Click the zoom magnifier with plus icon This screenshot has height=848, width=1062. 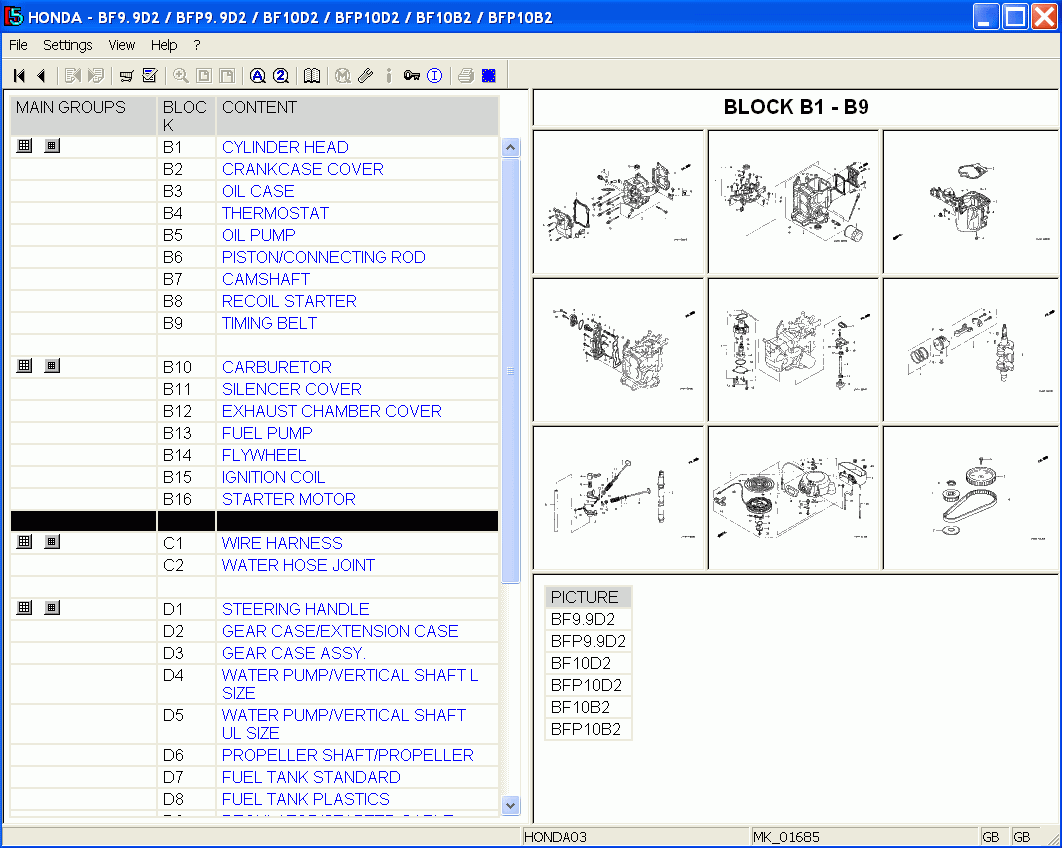[181, 76]
